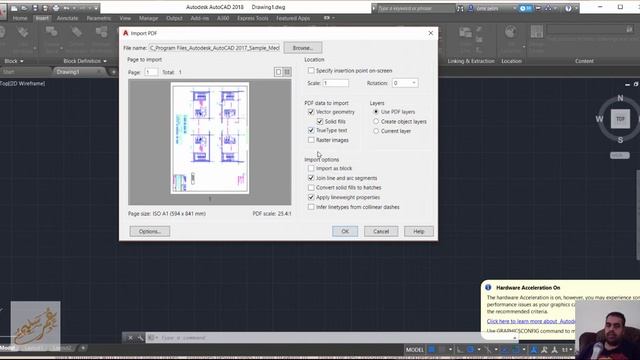Screen dimensions: 640x360
Task: Uncheck Apply lineweight properties checkbox
Action: click(311, 197)
